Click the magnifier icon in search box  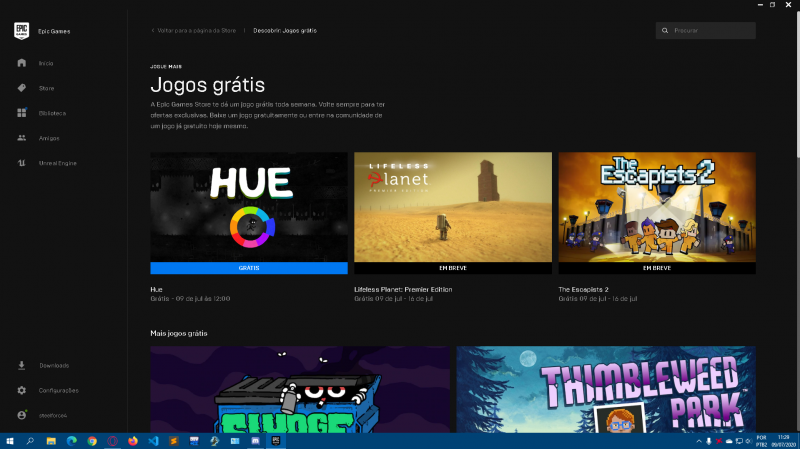tap(665, 31)
